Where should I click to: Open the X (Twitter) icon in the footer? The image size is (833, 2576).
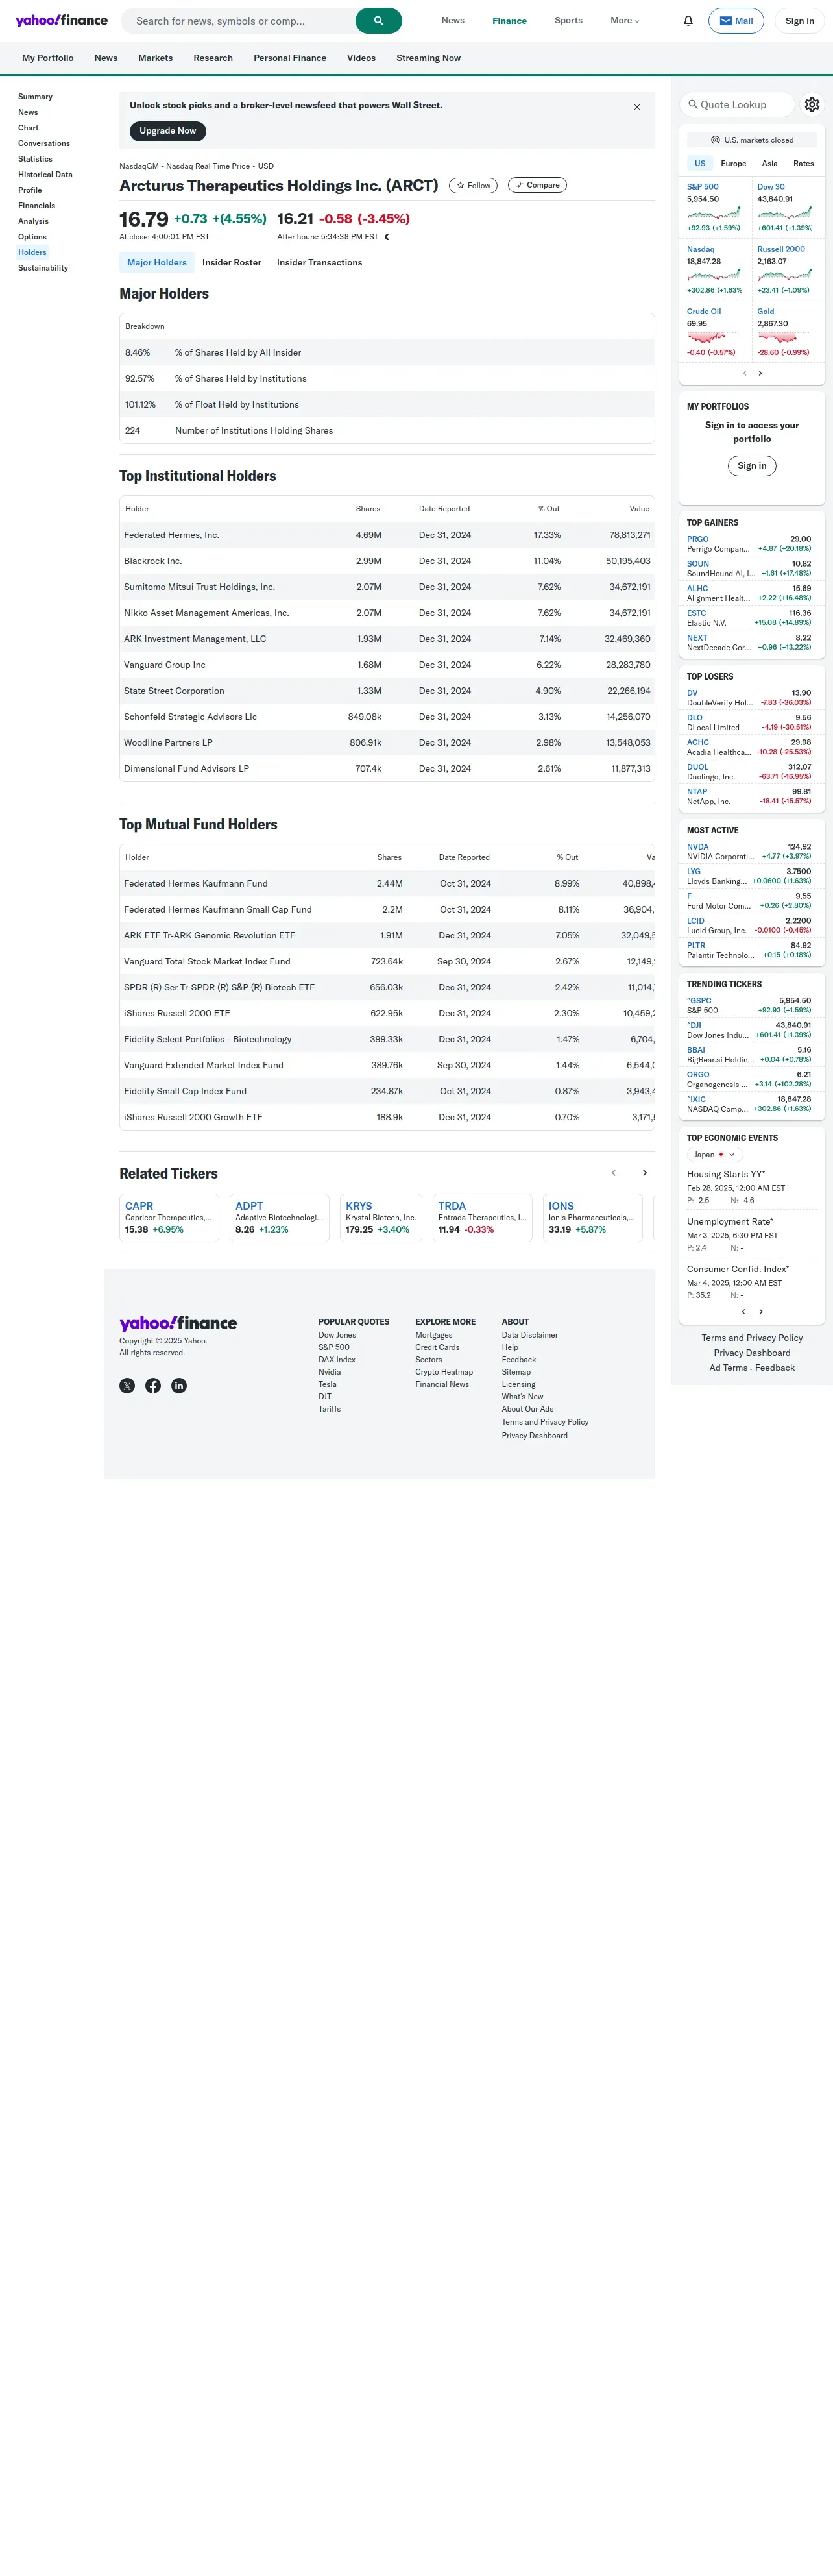coord(127,1386)
